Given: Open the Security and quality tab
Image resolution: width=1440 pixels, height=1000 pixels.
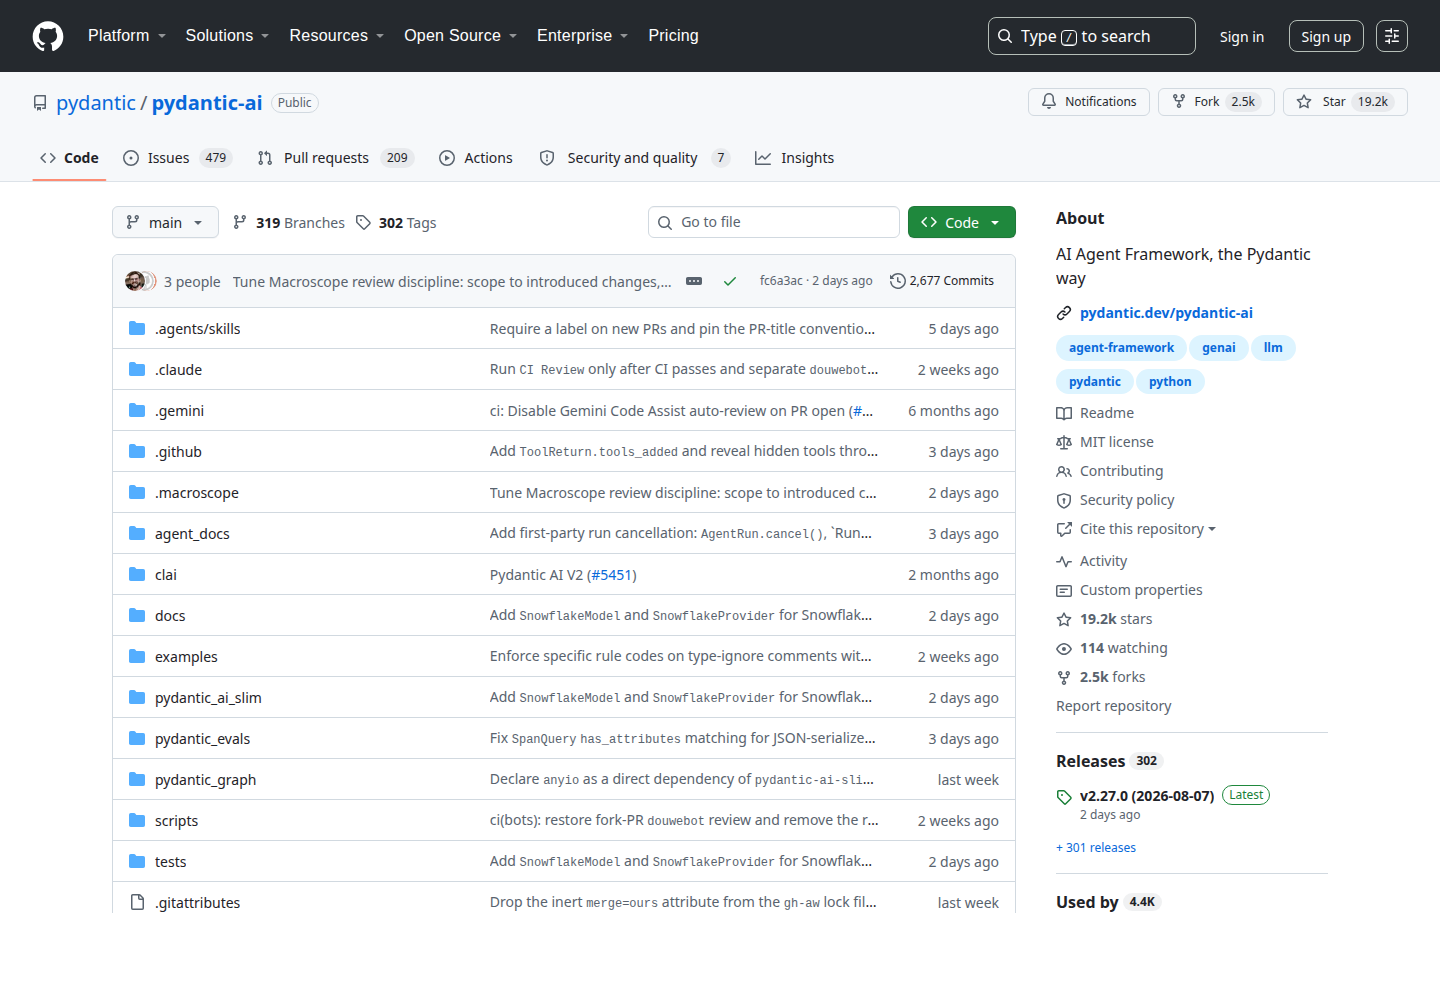Looking at the screenshot, I should pyautogui.click(x=635, y=158).
